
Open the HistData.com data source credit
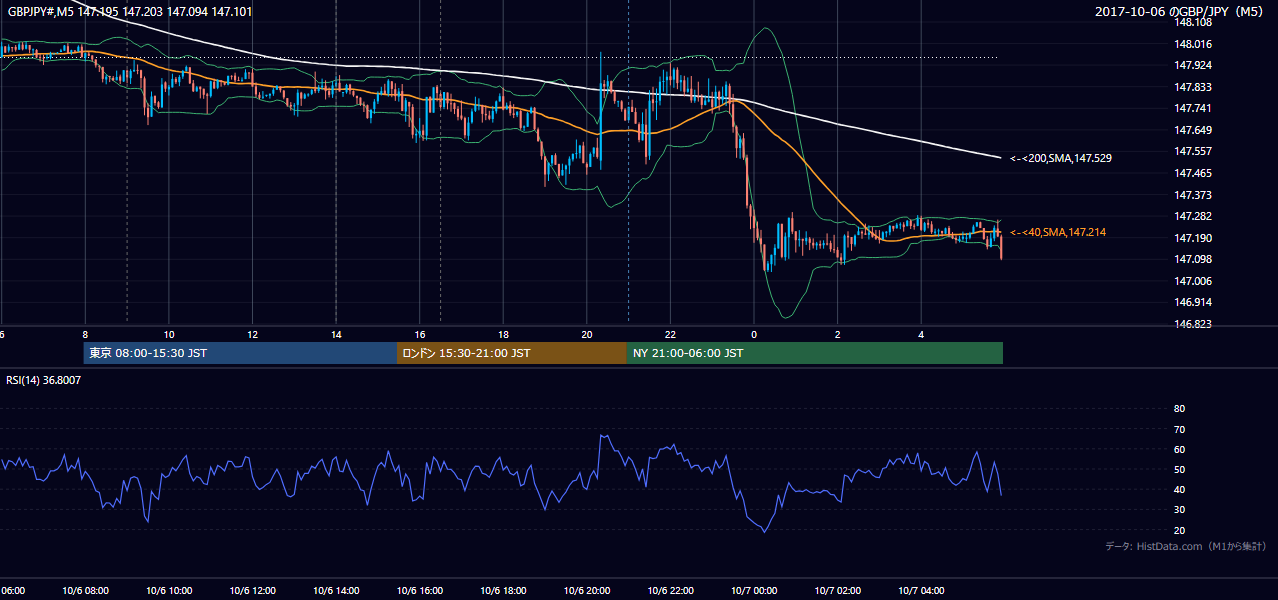pos(1186,546)
